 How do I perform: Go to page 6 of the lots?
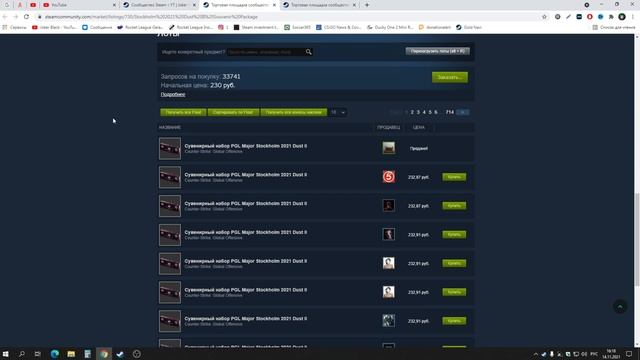[x=436, y=112]
